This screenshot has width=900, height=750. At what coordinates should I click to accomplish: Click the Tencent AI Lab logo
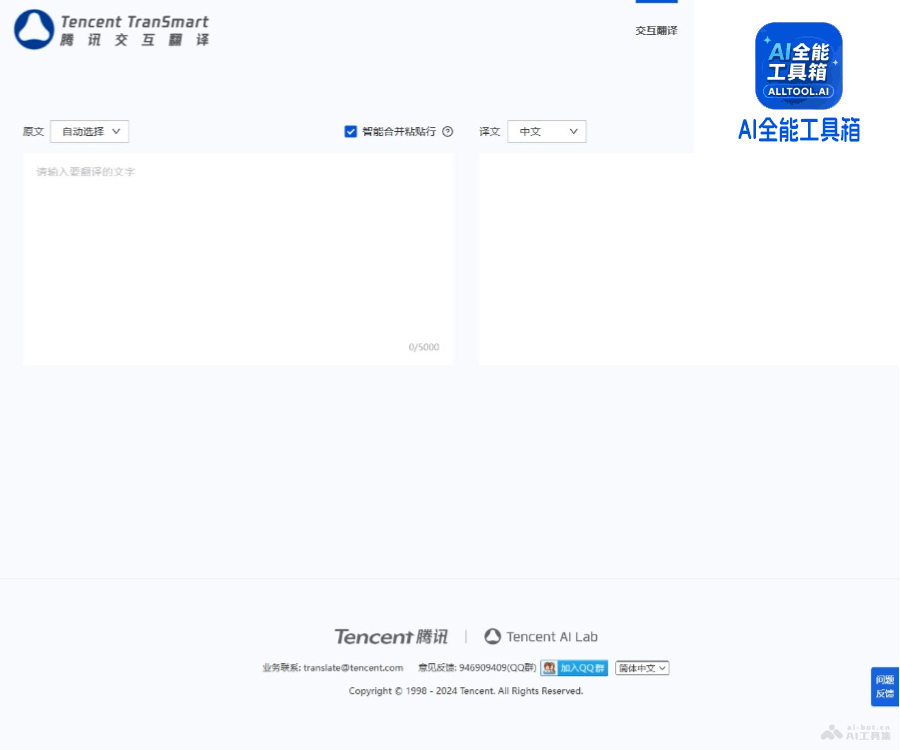coord(541,636)
